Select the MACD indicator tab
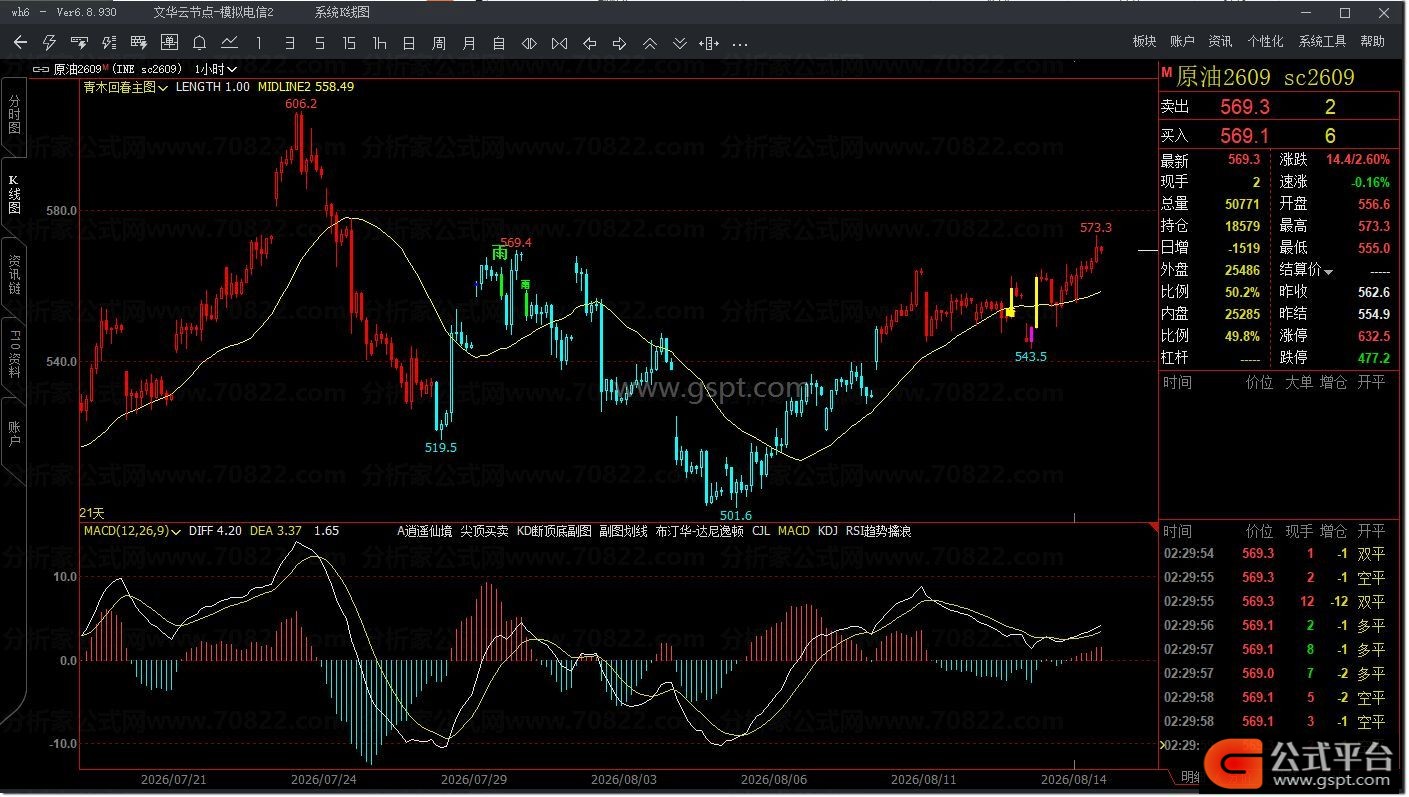Screen dimensions: 1409x797 (794, 531)
